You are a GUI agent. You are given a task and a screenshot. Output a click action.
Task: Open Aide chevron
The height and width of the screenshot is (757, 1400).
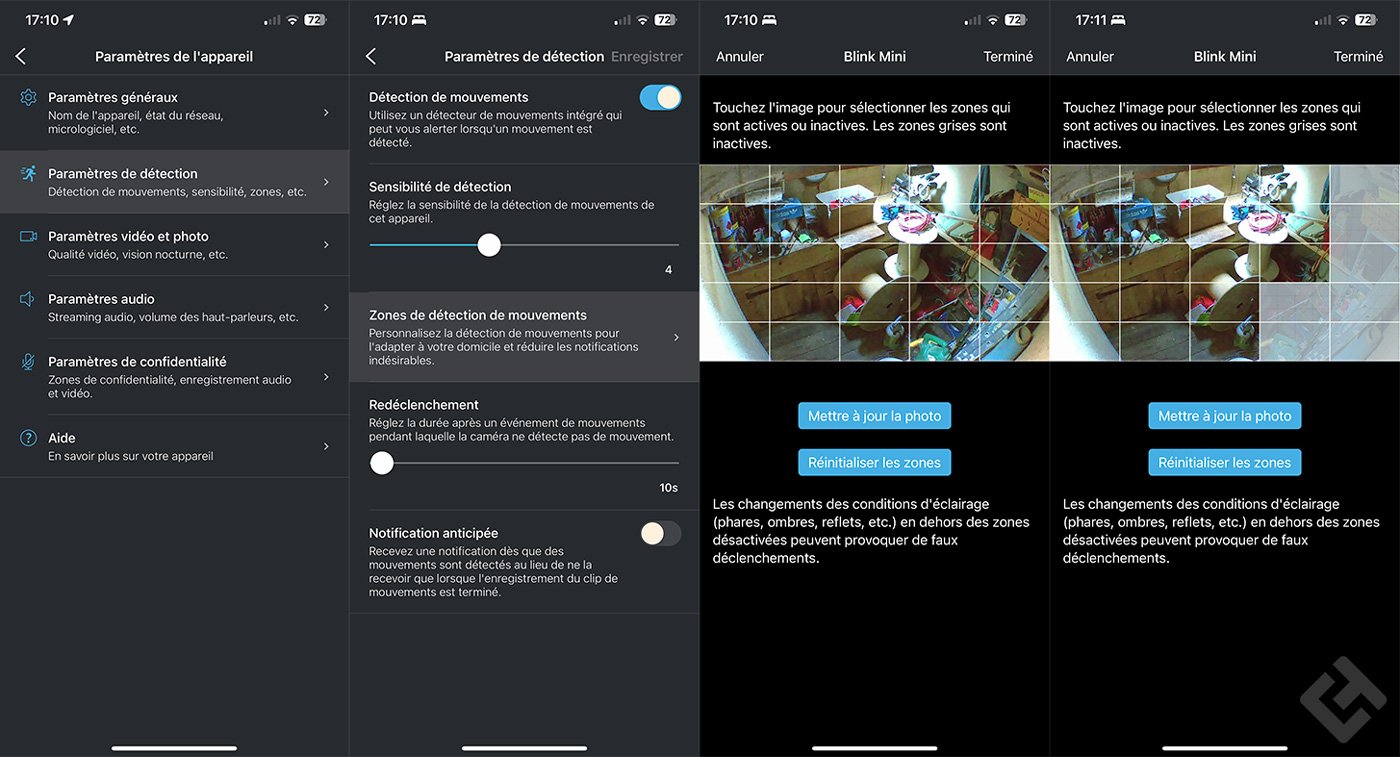[326, 446]
